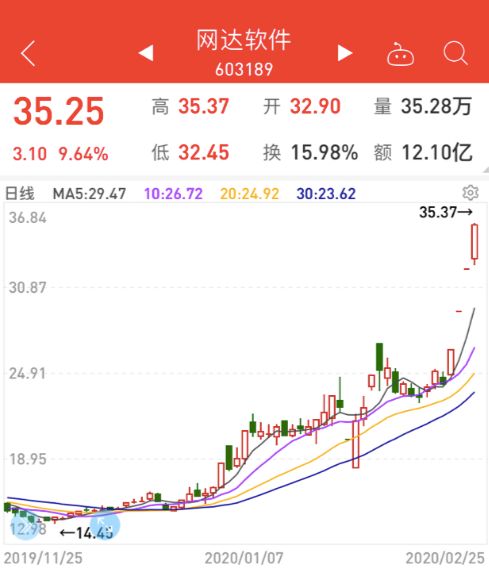489x568 pixels.
Task: Open search with magnifier icon
Action: [x=455, y=53]
